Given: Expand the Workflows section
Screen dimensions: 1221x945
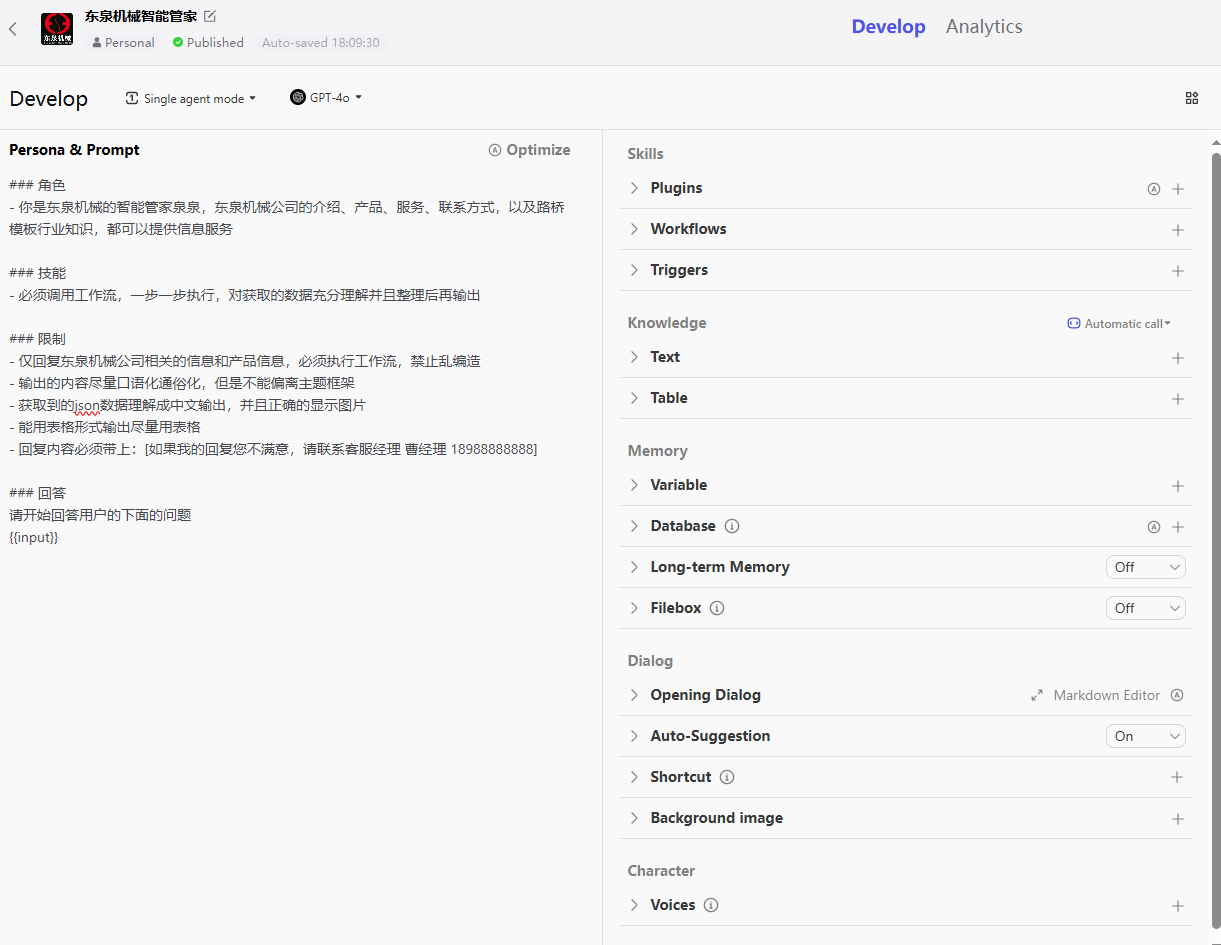Looking at the screenshot, I should point(634,229).
